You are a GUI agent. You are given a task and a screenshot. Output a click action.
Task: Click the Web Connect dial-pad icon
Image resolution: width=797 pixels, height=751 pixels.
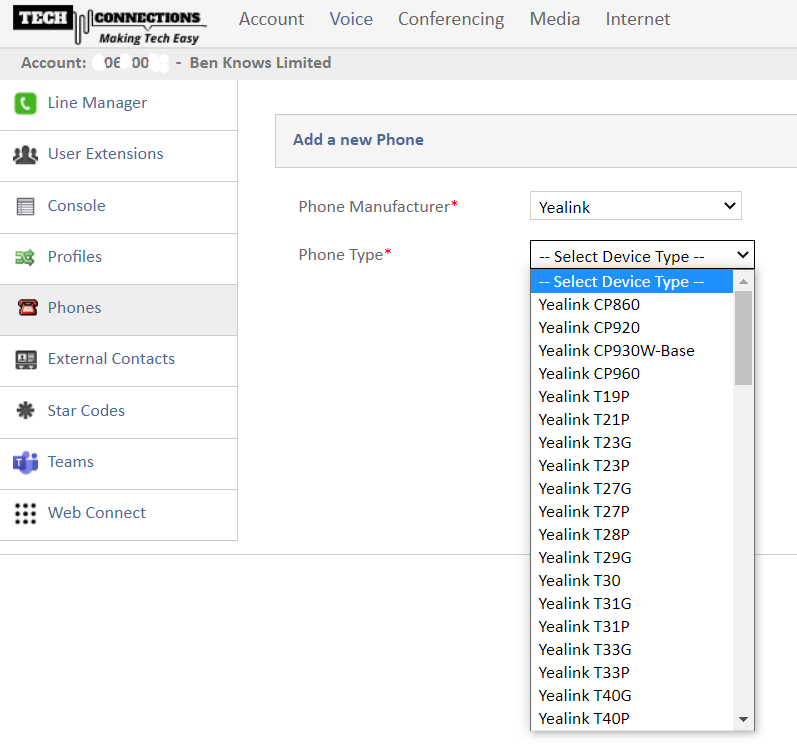(x=25, y=514)
